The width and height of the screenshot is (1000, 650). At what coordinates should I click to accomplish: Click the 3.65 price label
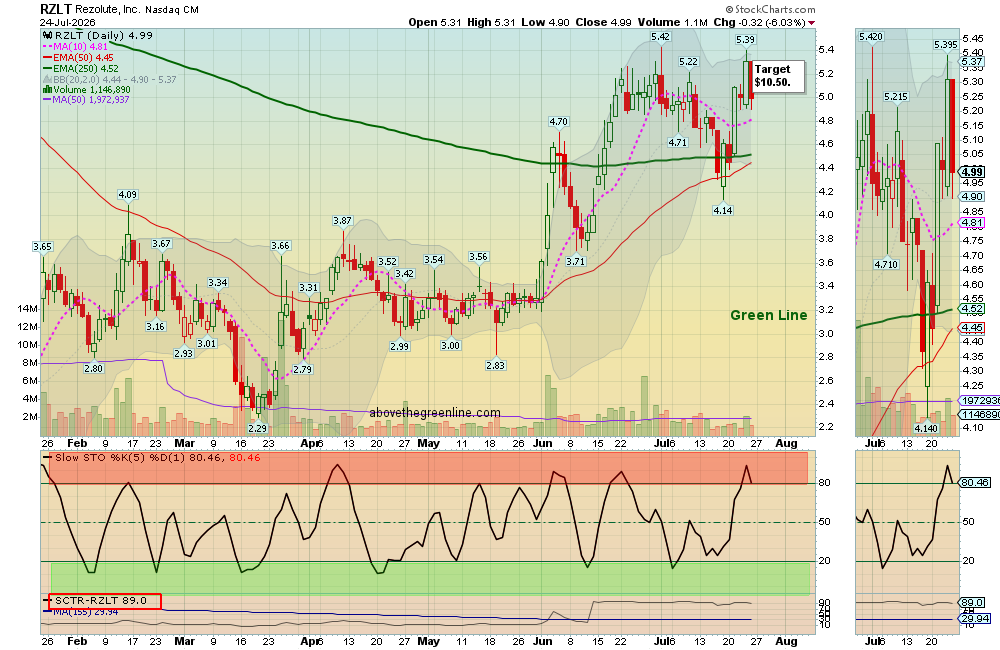tap(42, 246)
